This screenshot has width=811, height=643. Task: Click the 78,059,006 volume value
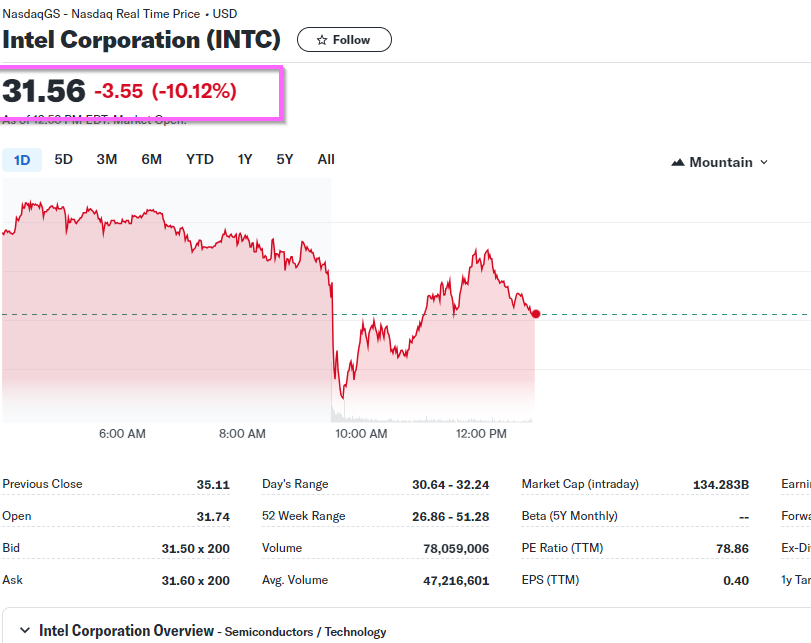(456, 549)
